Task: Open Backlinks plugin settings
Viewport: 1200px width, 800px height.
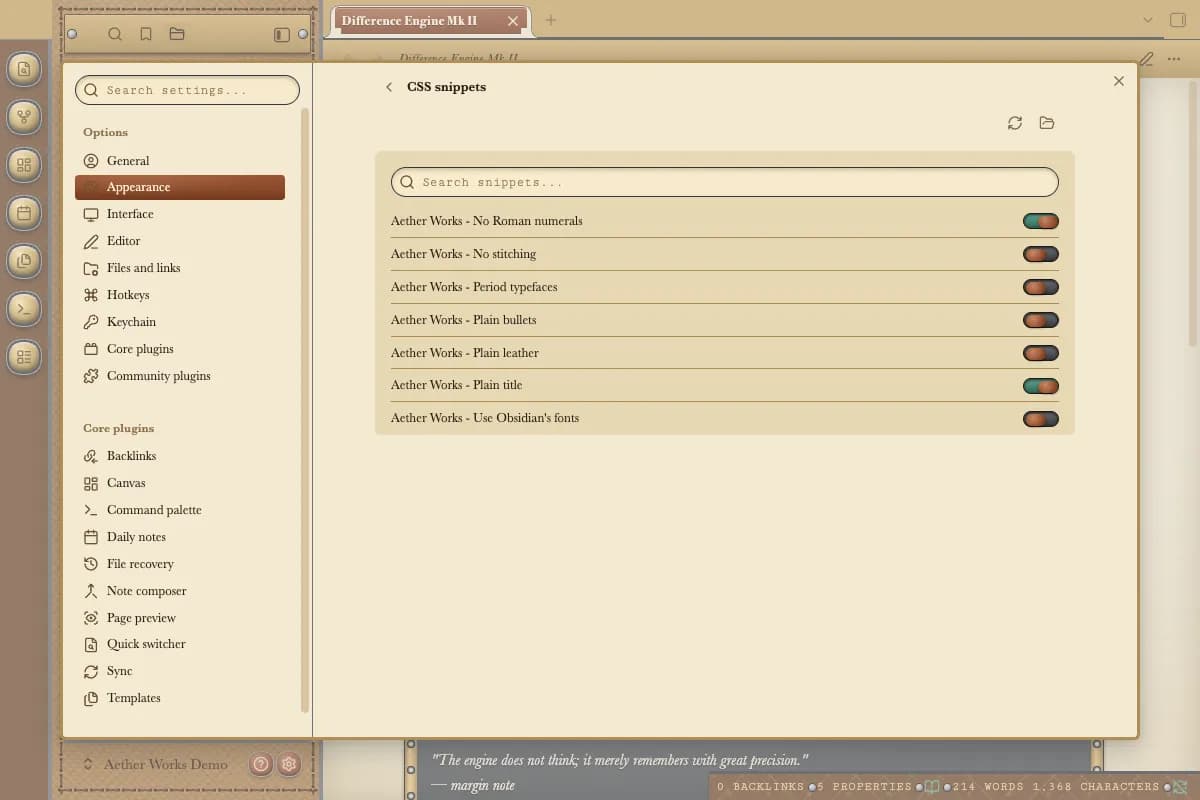Action: tap(180, 456)
